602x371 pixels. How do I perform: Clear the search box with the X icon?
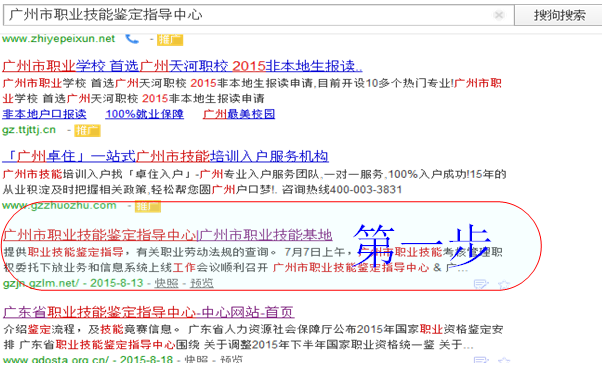point(499,15)
